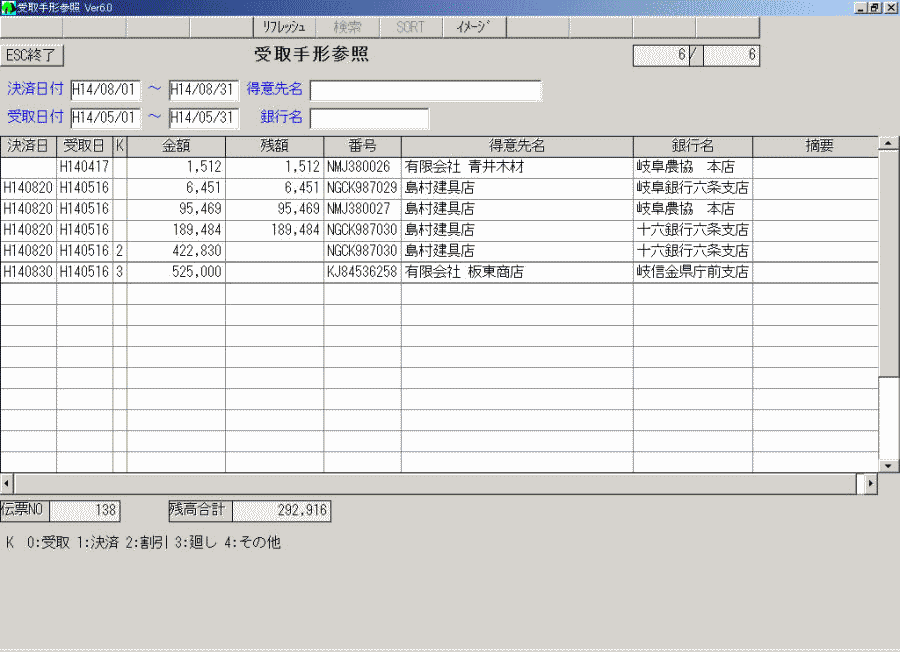Open the イメージ toolbar button
900x652 pixels.
coord(474,27)
